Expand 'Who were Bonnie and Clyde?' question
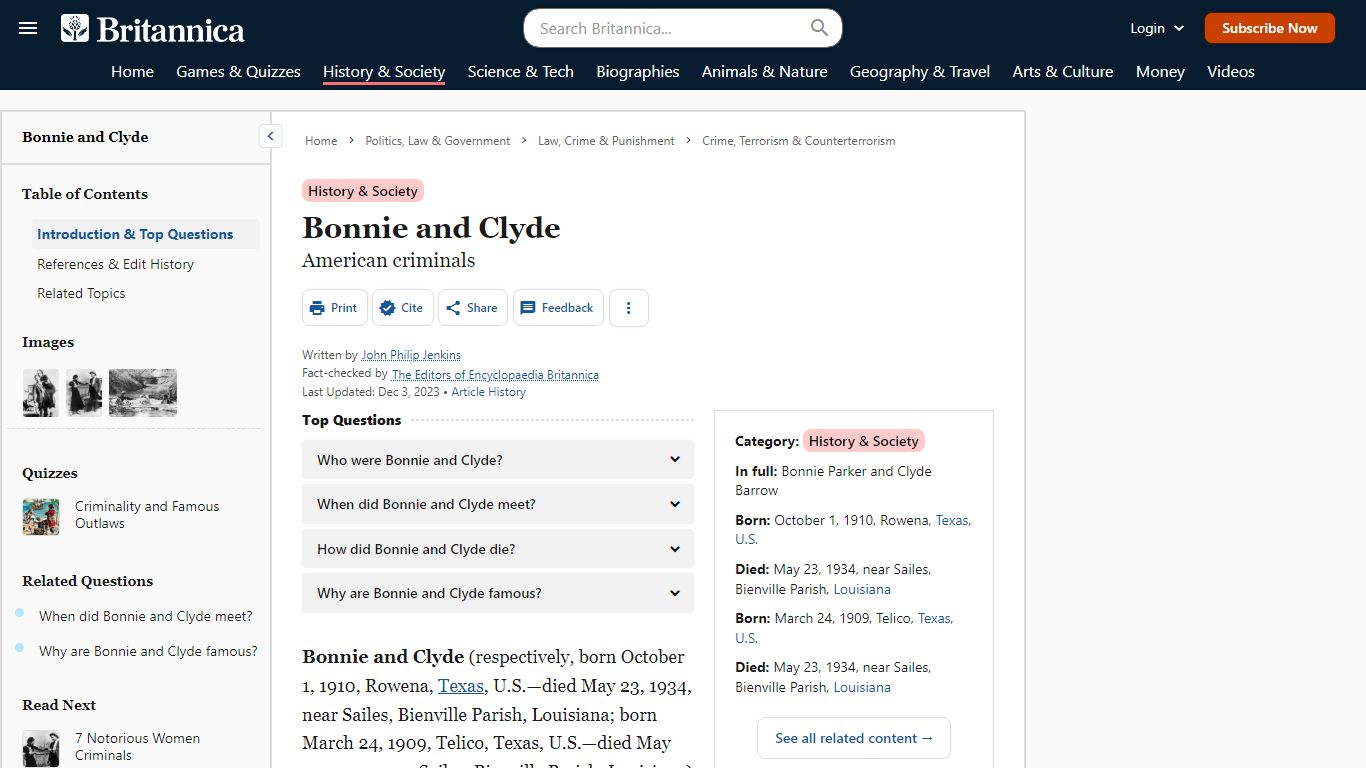 click(498, 460)
